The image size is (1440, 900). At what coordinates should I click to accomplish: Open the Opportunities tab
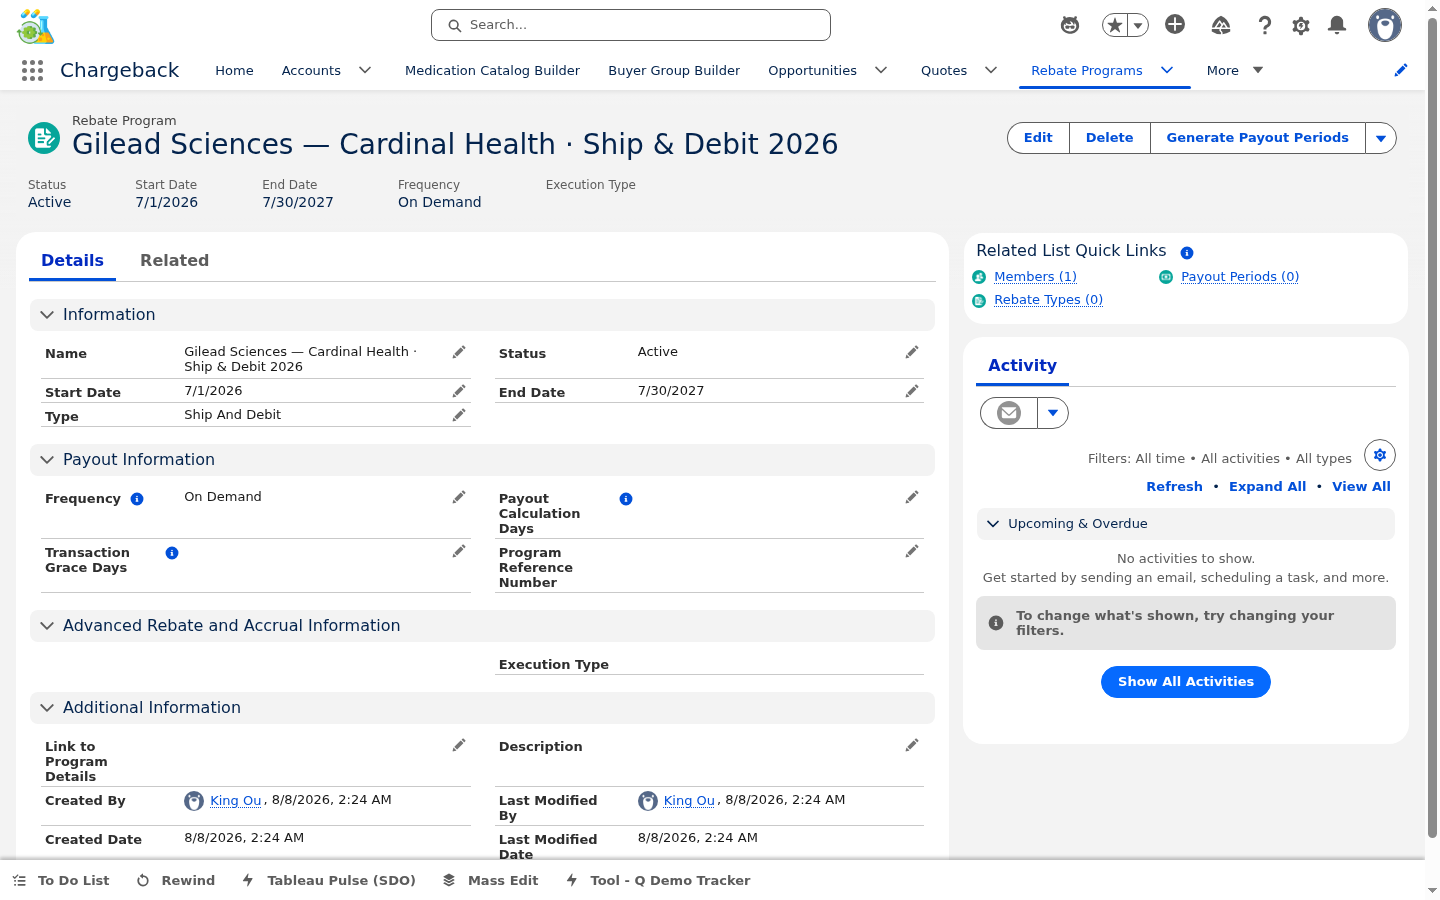pyautogui.click(x=812, y=70)
